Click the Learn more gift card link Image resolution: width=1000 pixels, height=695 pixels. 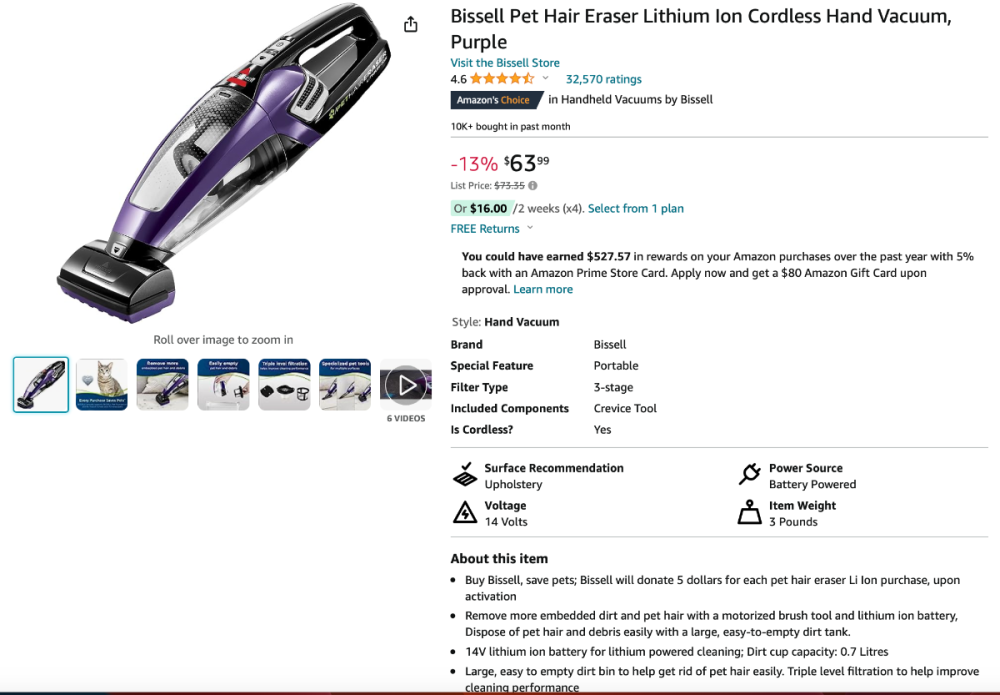tap(543, 289)
